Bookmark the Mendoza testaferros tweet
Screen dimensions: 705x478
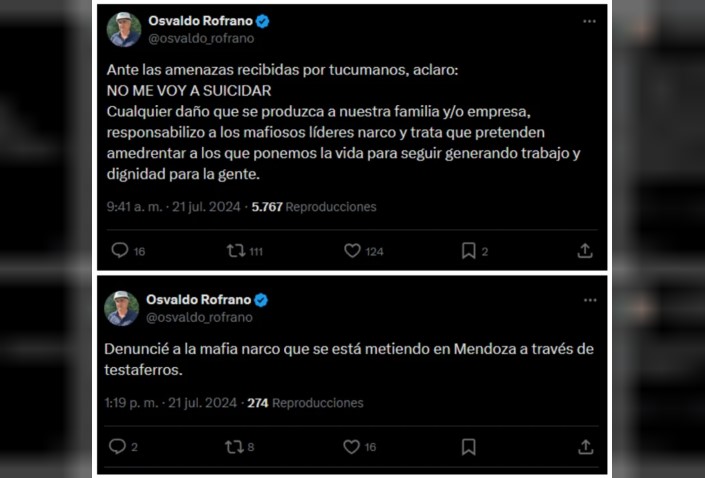click(468, 447)
